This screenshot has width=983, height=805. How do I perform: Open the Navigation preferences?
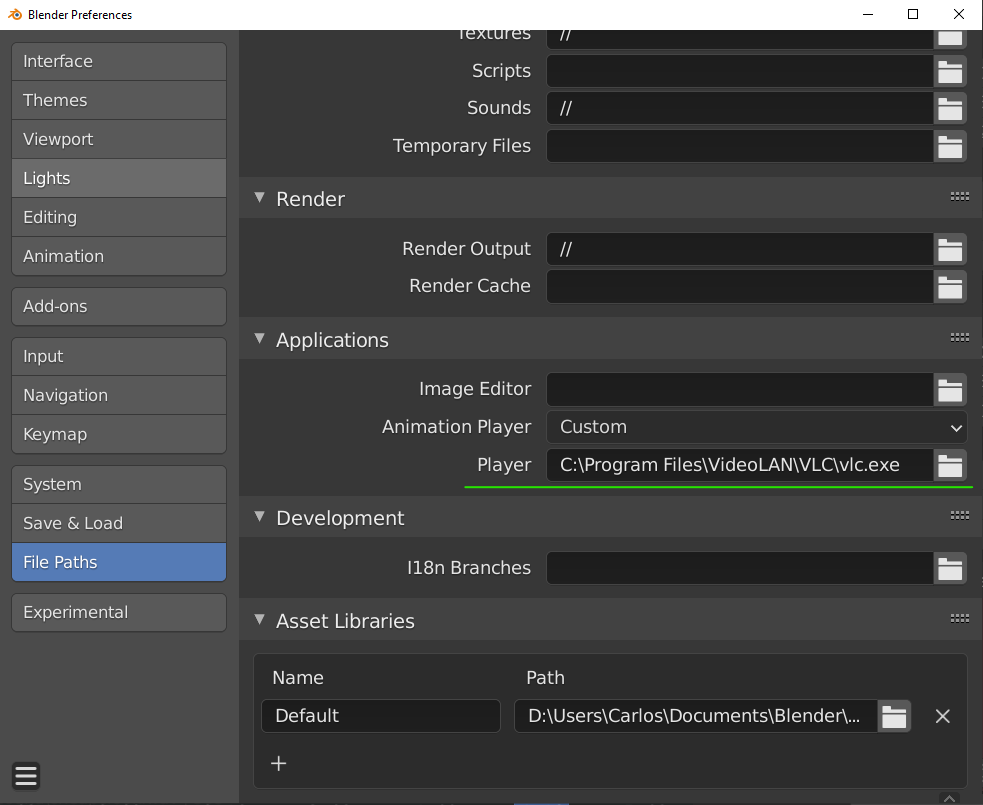118,395
